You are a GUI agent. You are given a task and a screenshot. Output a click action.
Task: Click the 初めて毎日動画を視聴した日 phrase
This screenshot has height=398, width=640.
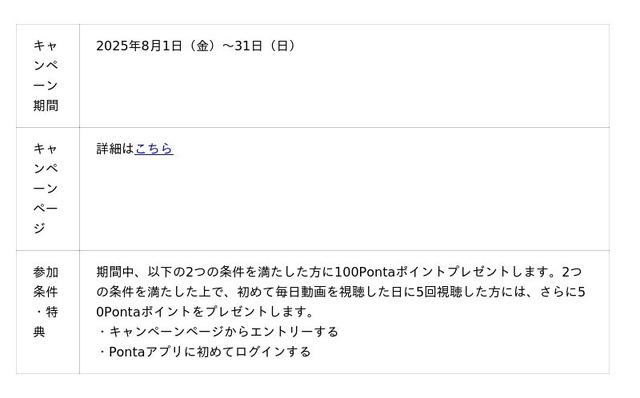coord(317,292)
